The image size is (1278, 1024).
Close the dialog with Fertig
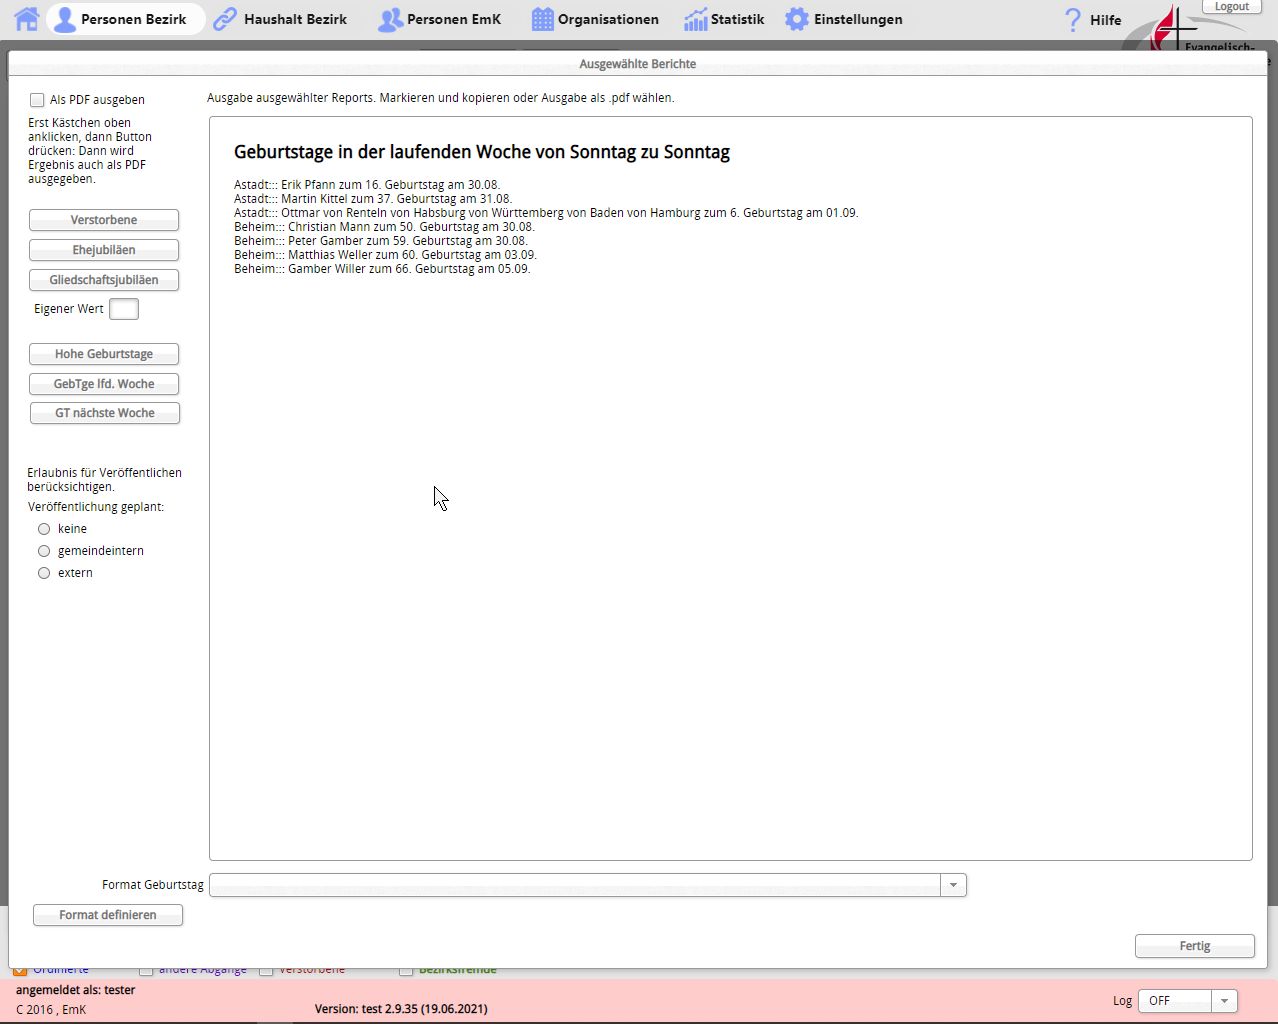[1194, 946]
